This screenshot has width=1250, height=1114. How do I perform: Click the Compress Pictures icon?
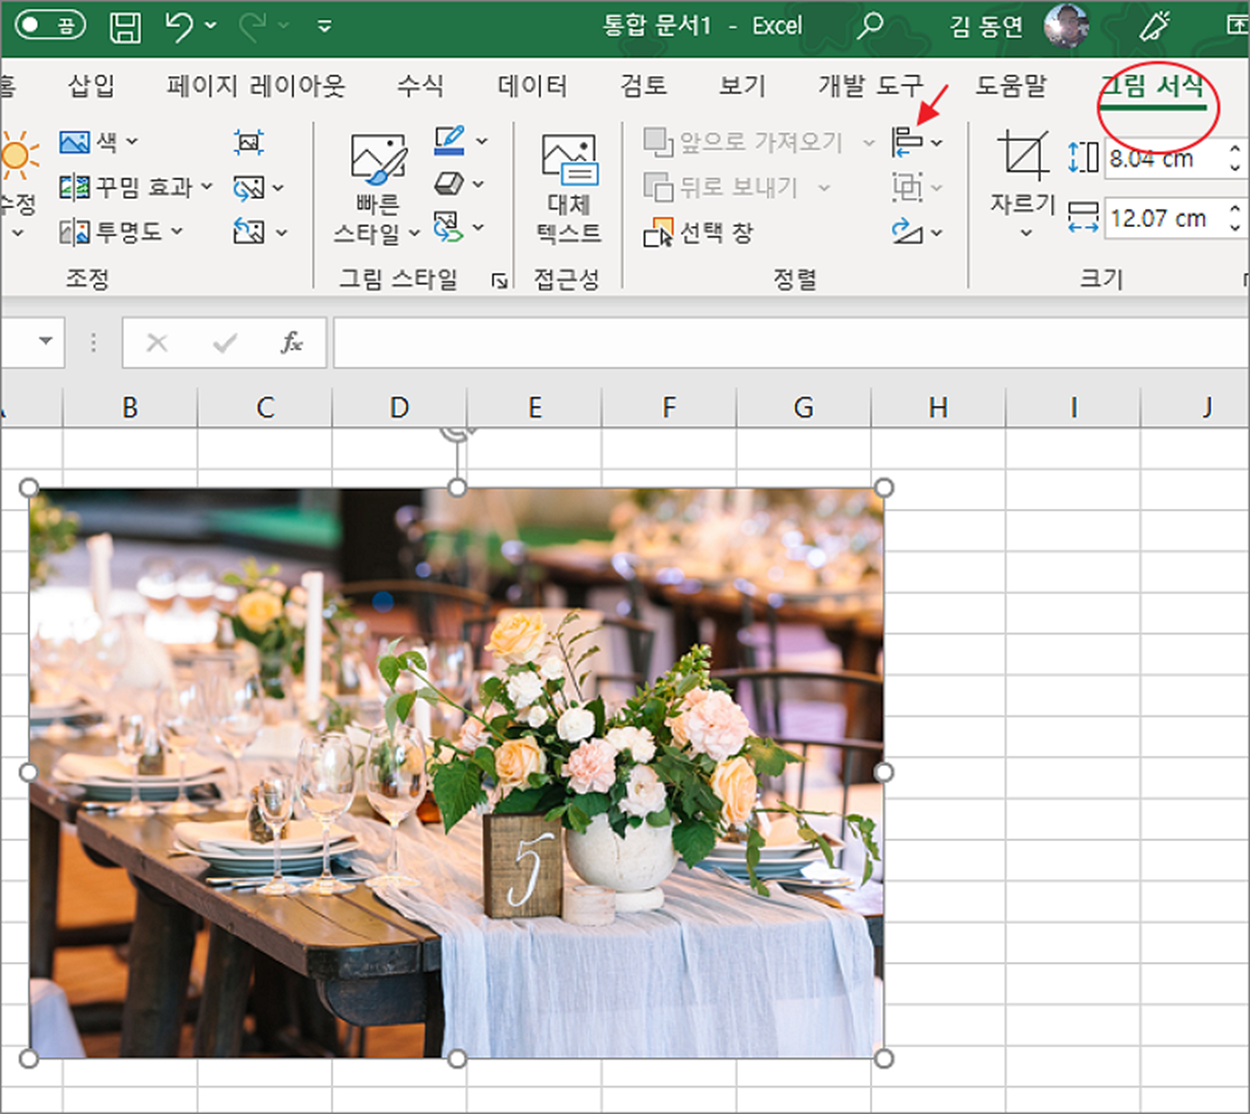coord(249,142)
